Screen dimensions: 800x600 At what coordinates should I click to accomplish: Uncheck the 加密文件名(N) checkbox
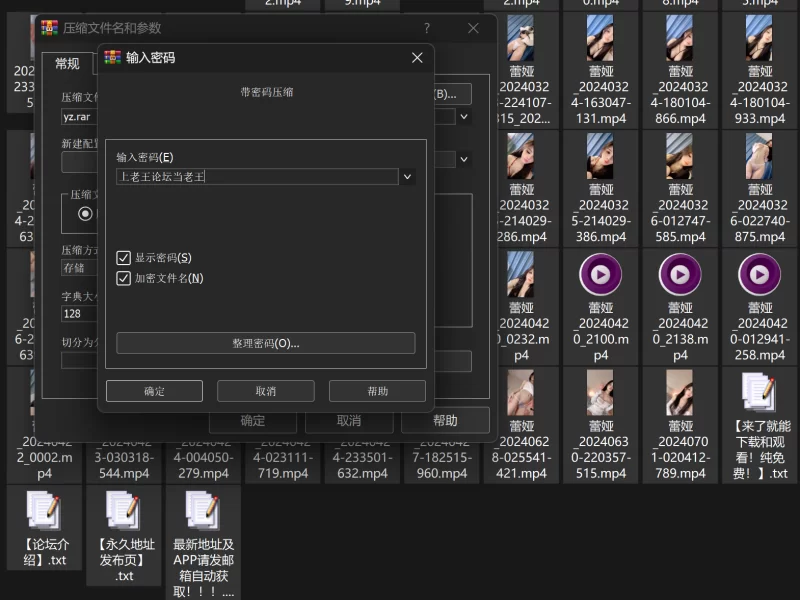point(124,278)
